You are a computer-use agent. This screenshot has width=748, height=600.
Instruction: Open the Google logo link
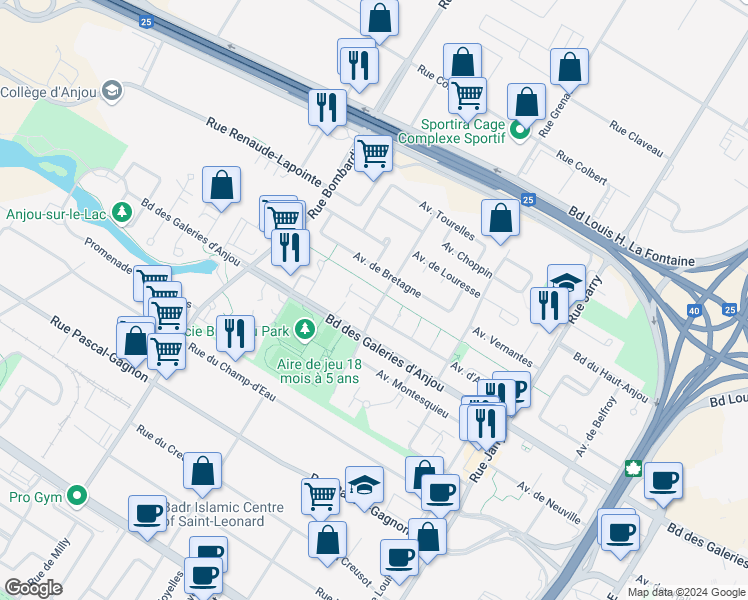(x=33, y=588)
